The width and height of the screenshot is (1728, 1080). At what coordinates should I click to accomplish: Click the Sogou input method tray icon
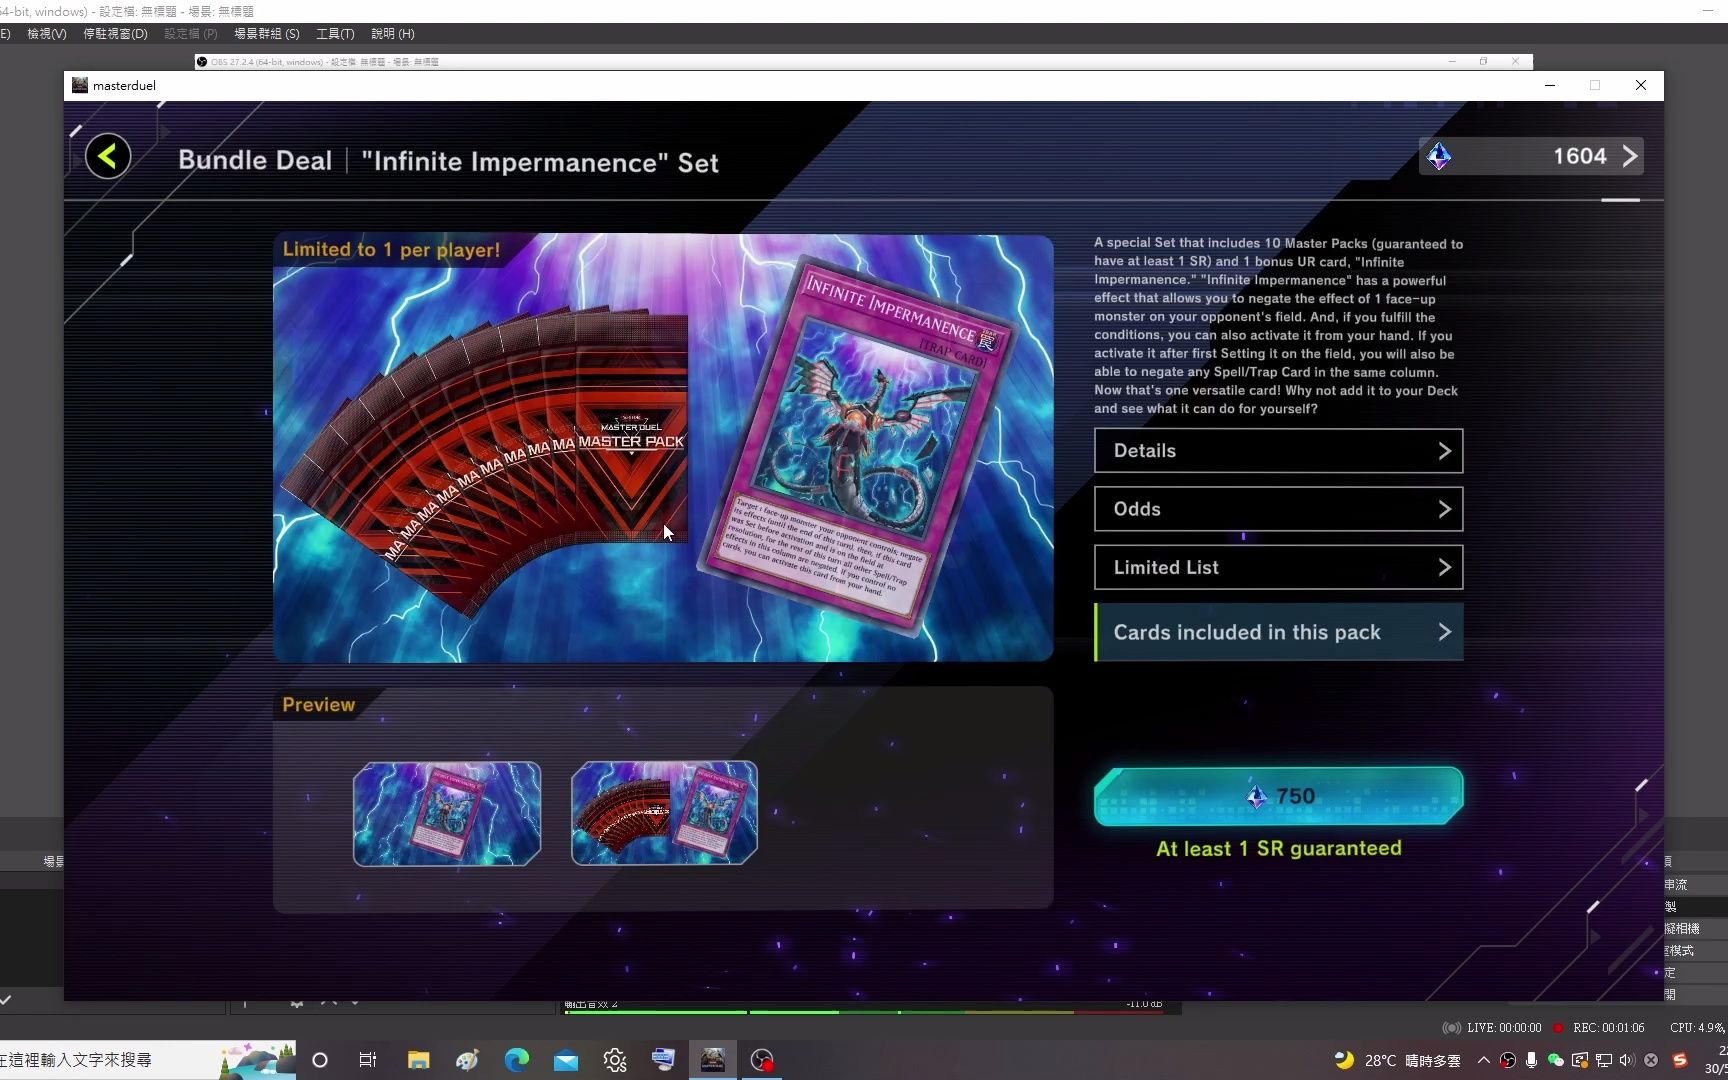(1680, 1060)
